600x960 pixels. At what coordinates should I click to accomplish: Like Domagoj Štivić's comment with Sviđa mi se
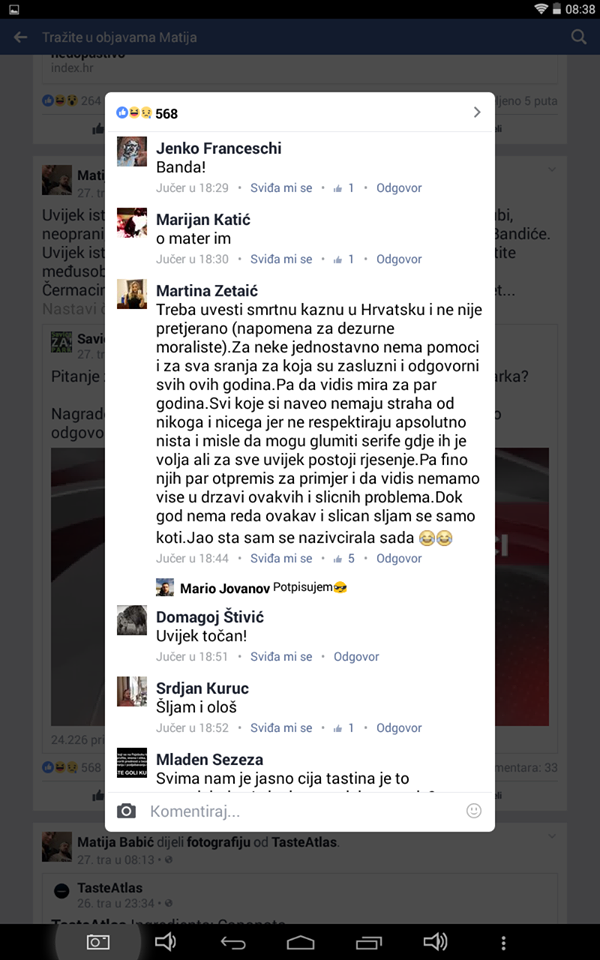tap(281, 656)
